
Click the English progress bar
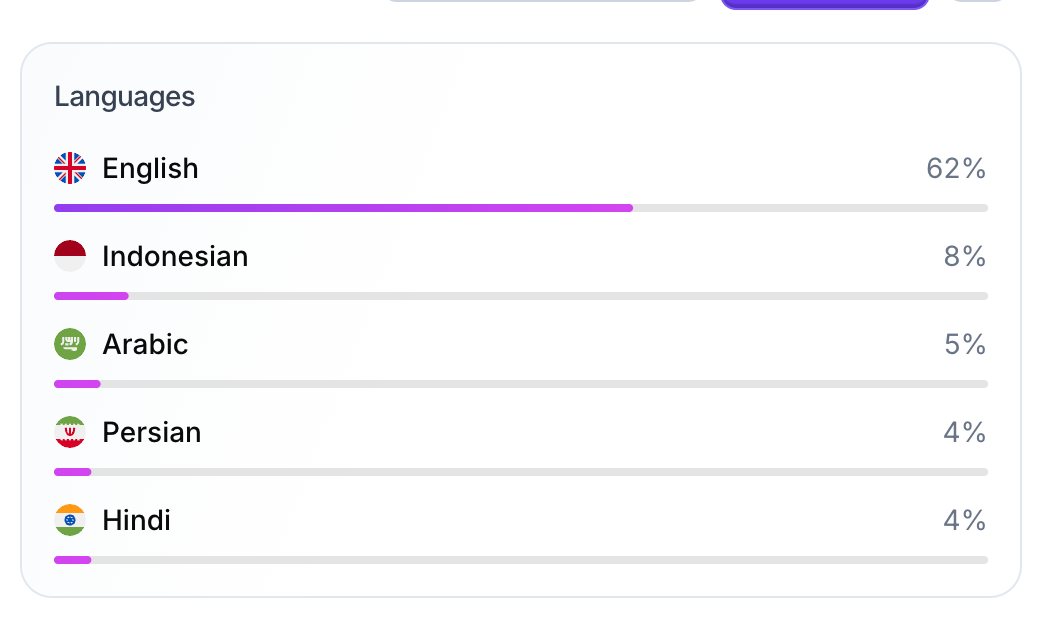521,208
